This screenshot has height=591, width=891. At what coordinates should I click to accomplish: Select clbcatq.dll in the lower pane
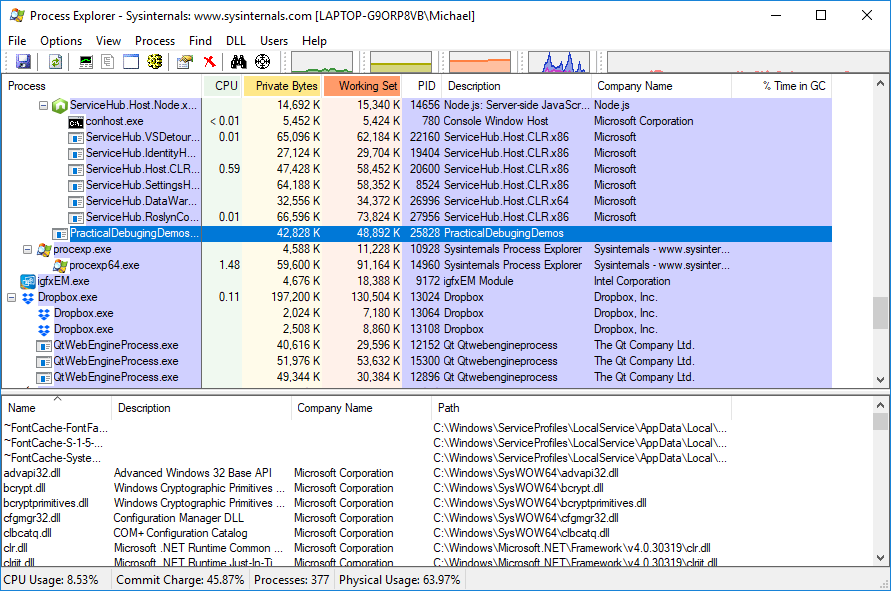[x=27, y=534]
